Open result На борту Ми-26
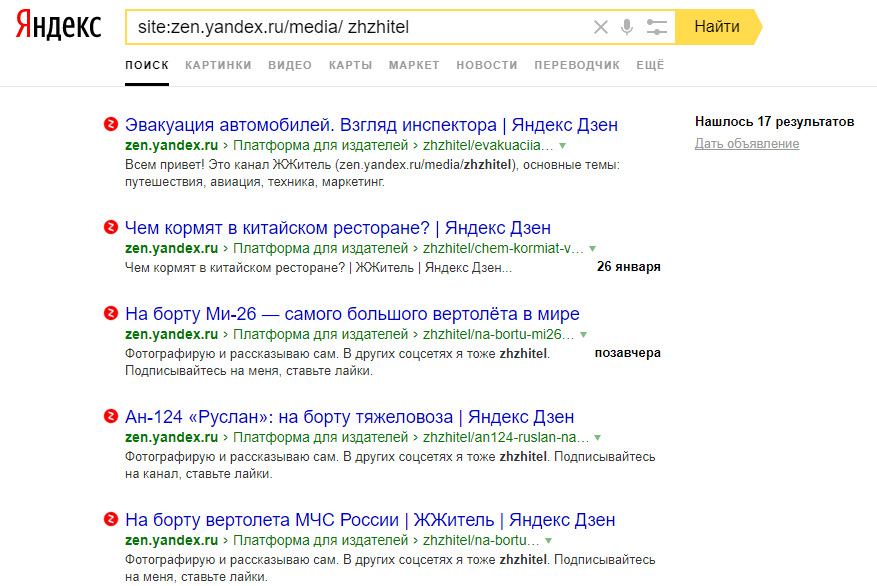 (352, 314)
